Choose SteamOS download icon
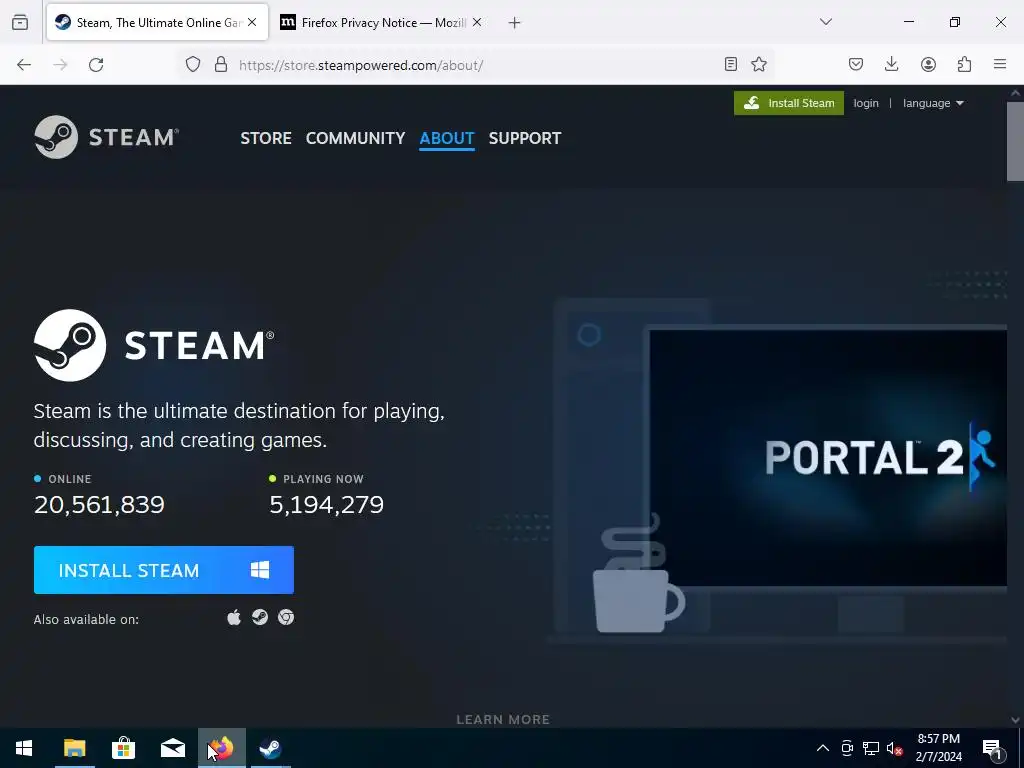Viewport: 1024px width, 768px height. pos(260,617)
